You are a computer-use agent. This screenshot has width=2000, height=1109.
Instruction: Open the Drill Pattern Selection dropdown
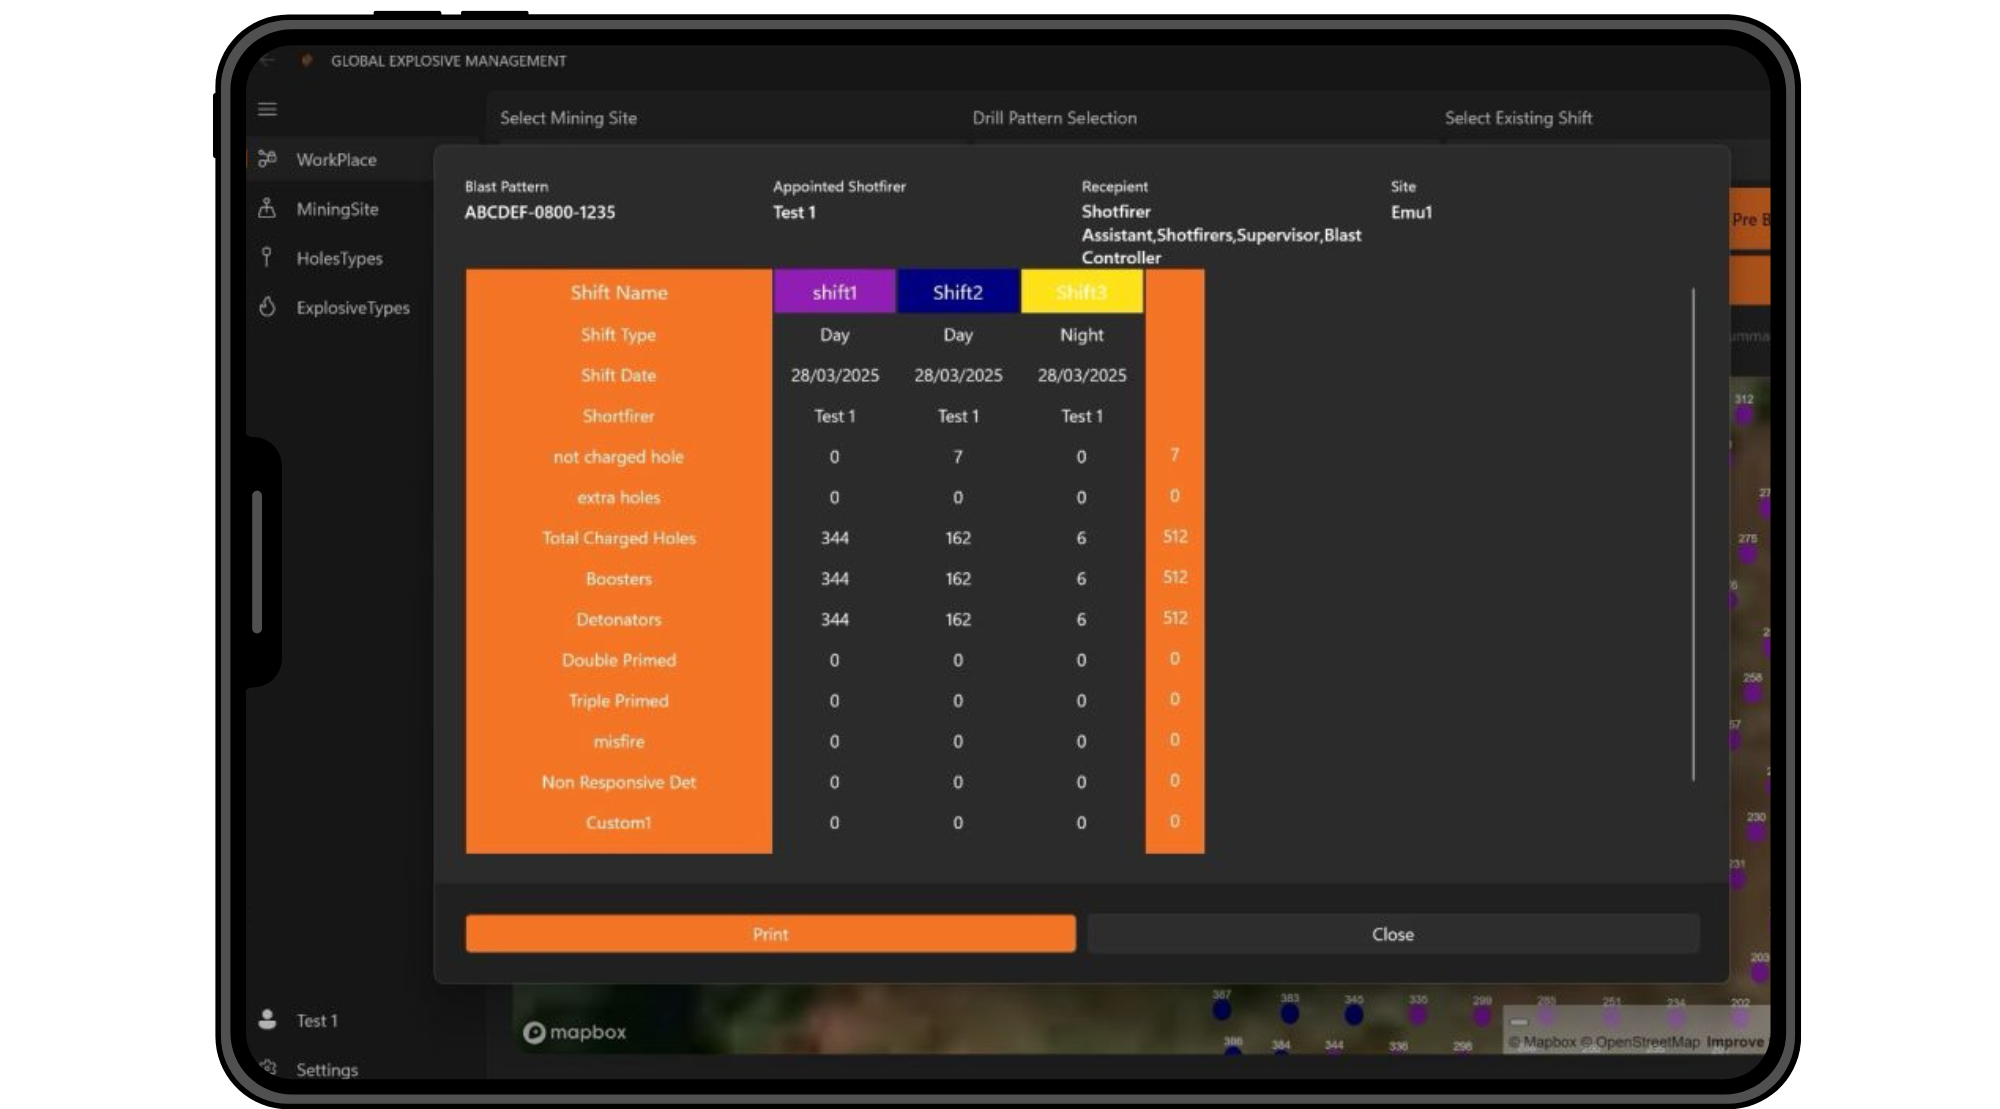point(1053,118)
